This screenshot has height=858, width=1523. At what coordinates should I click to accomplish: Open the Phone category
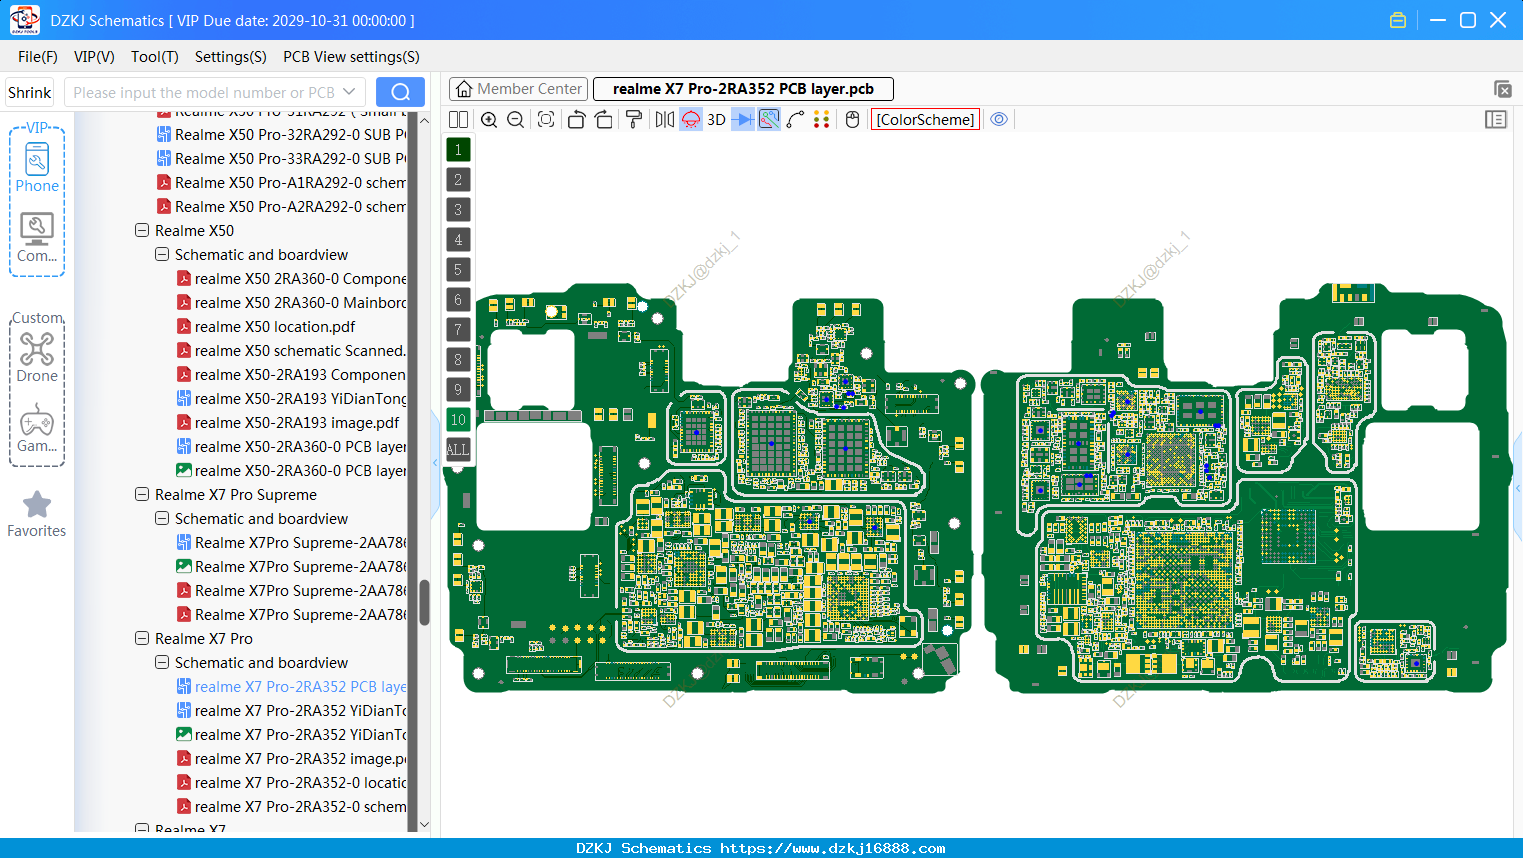click(x=37, y=168)
